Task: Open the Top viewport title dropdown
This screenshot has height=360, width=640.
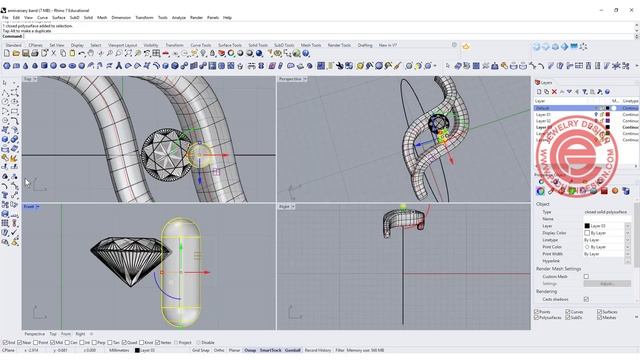Action: (x=35, y=79)
